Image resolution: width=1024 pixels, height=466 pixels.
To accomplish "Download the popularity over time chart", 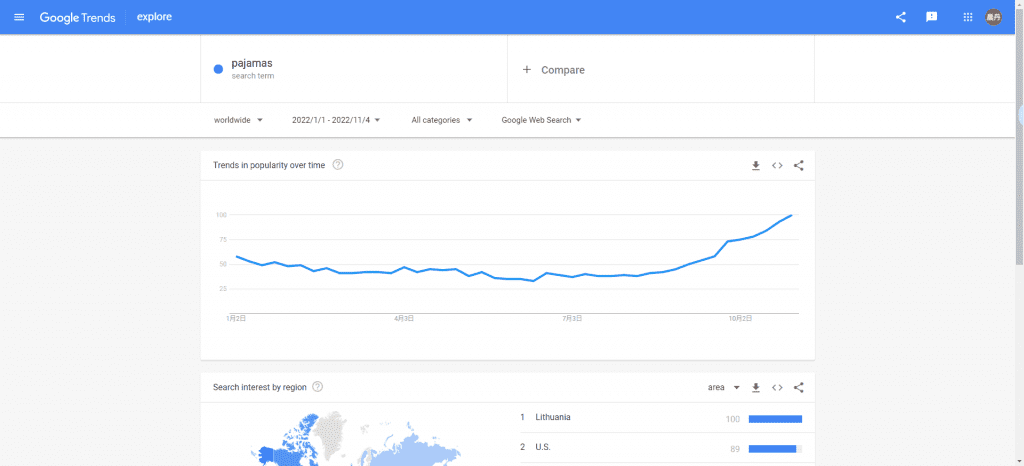I will tap(756, 165).
